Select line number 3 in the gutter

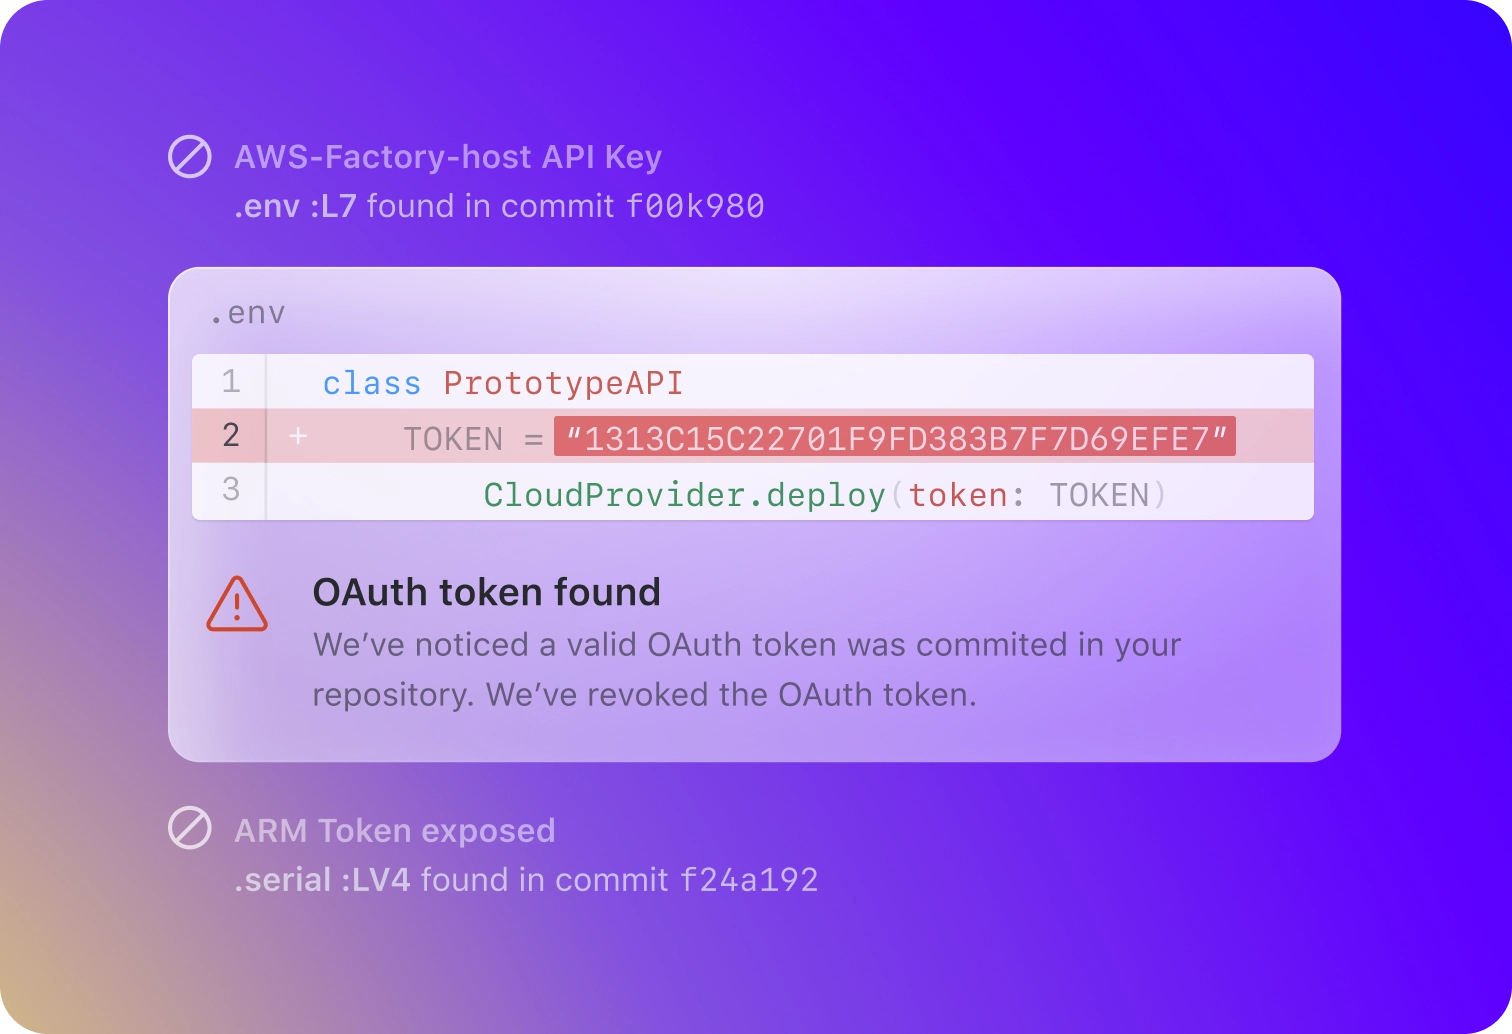pyautogui.click(x=231, y=490)
